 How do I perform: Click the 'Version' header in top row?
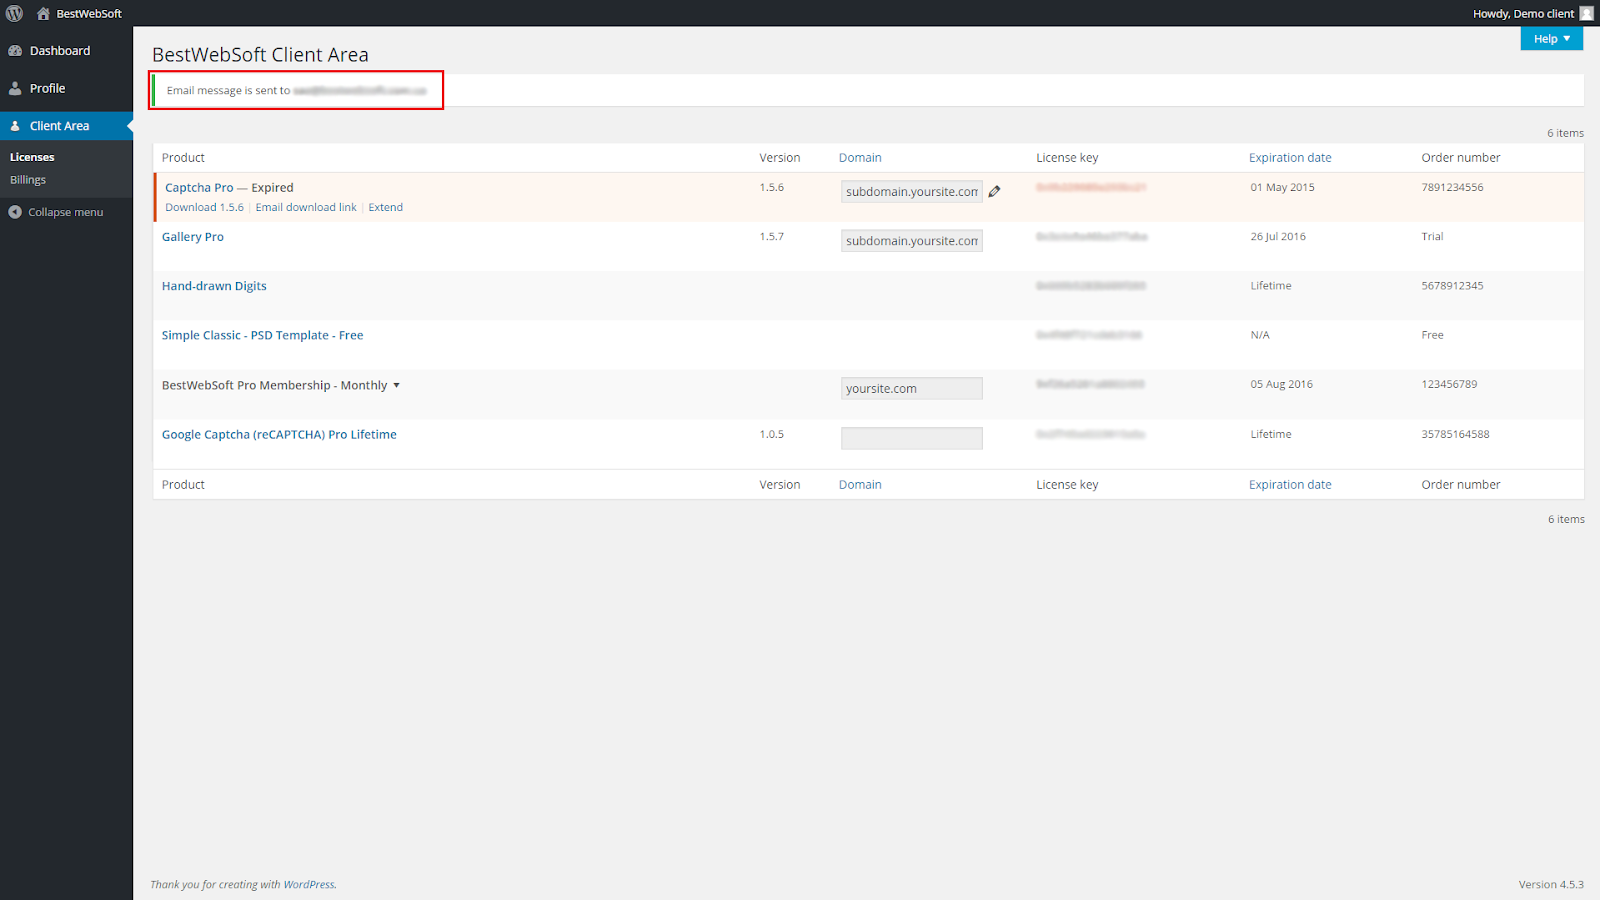click(x=779, y=157)
